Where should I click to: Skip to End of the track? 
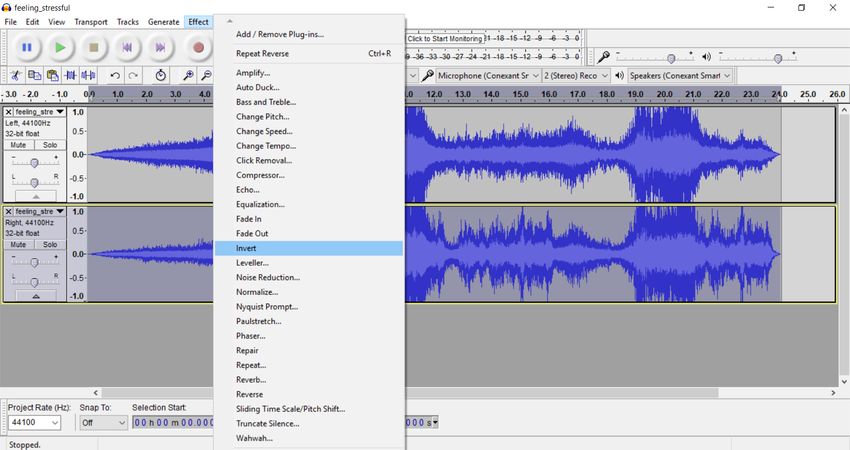click(x=160, y=48)
